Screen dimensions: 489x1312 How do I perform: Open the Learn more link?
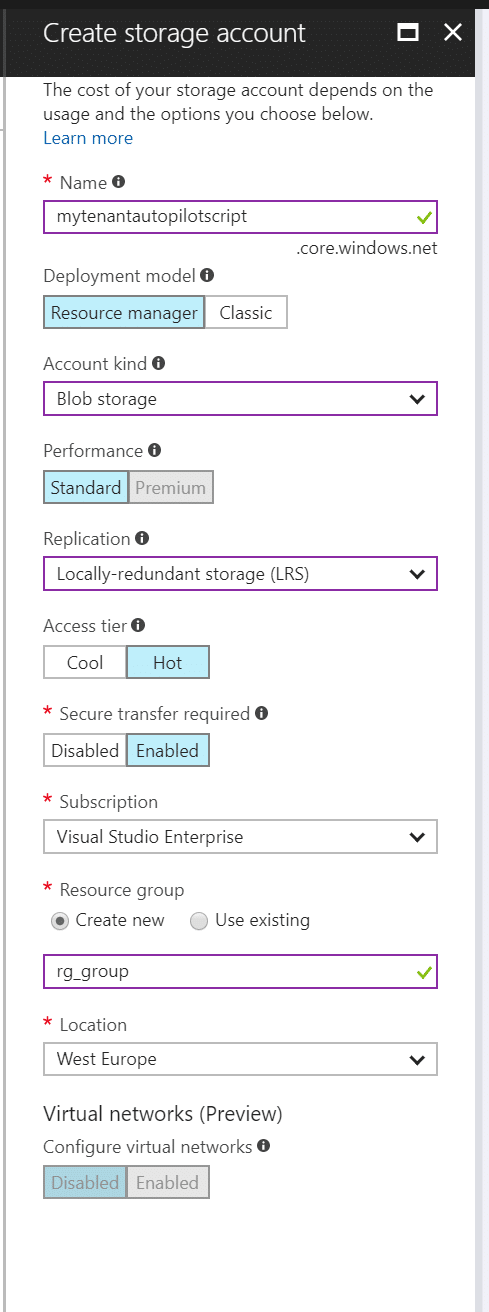(x=88, y=138)
